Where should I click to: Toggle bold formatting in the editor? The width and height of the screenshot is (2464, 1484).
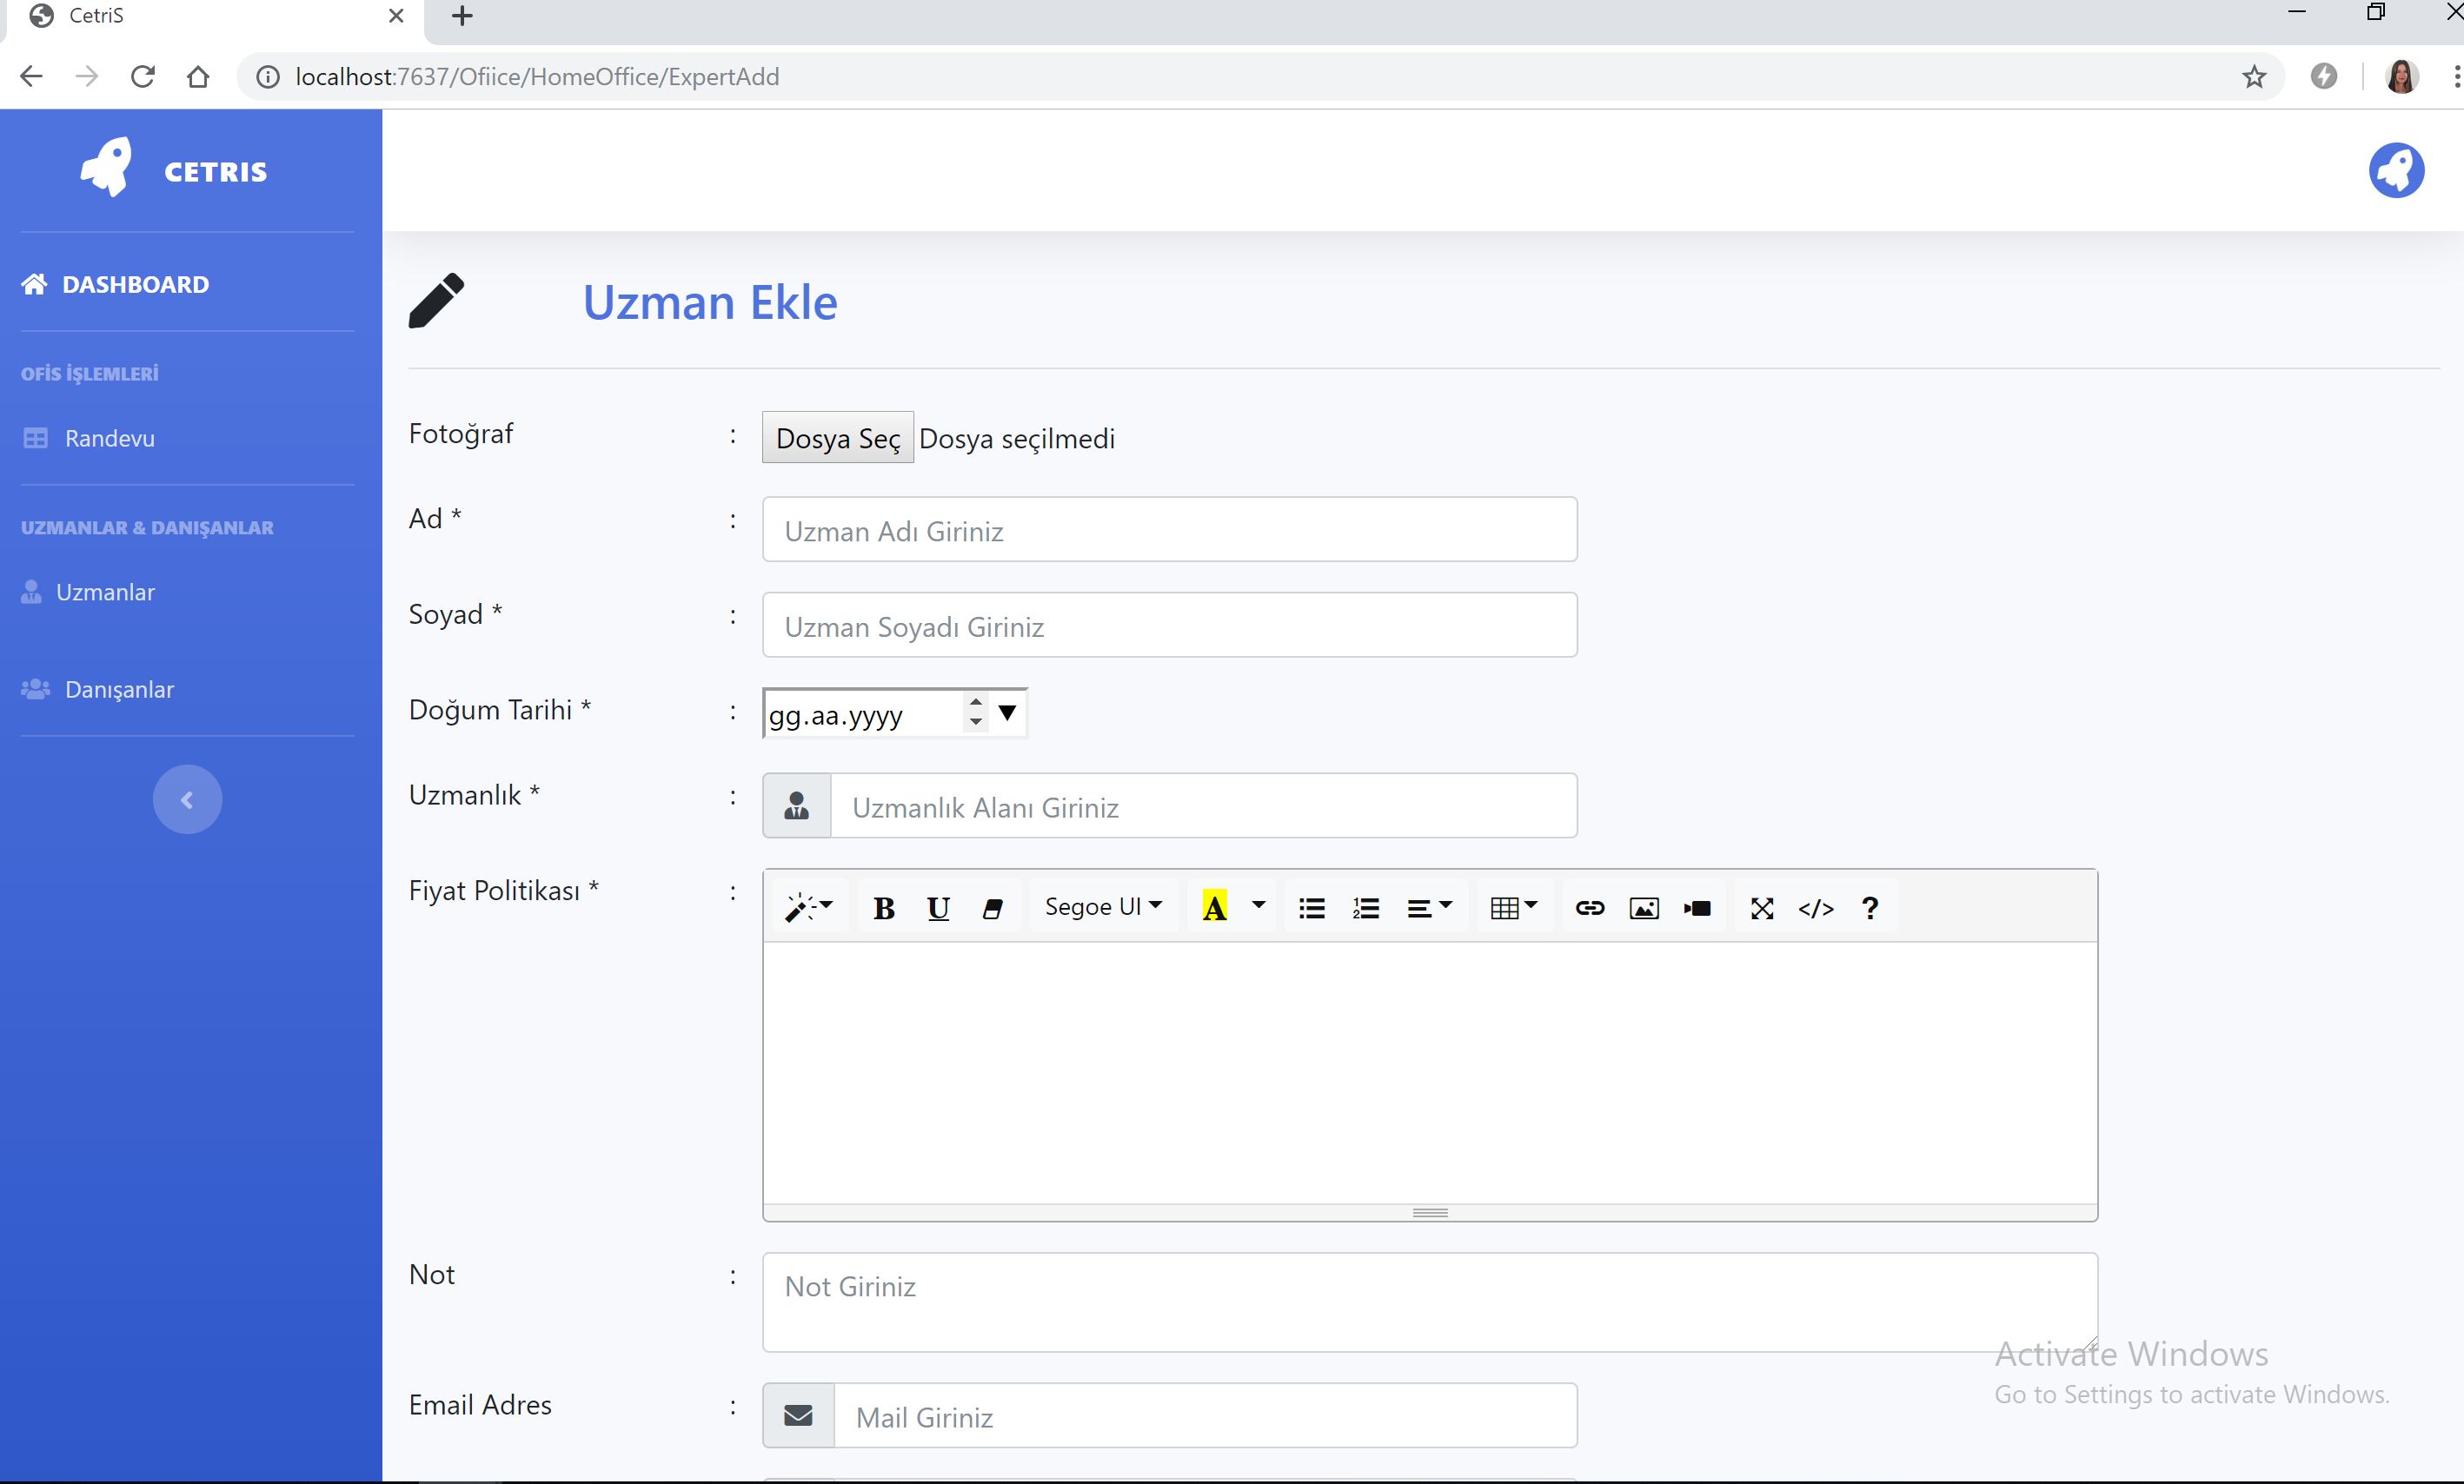point(883,907)
